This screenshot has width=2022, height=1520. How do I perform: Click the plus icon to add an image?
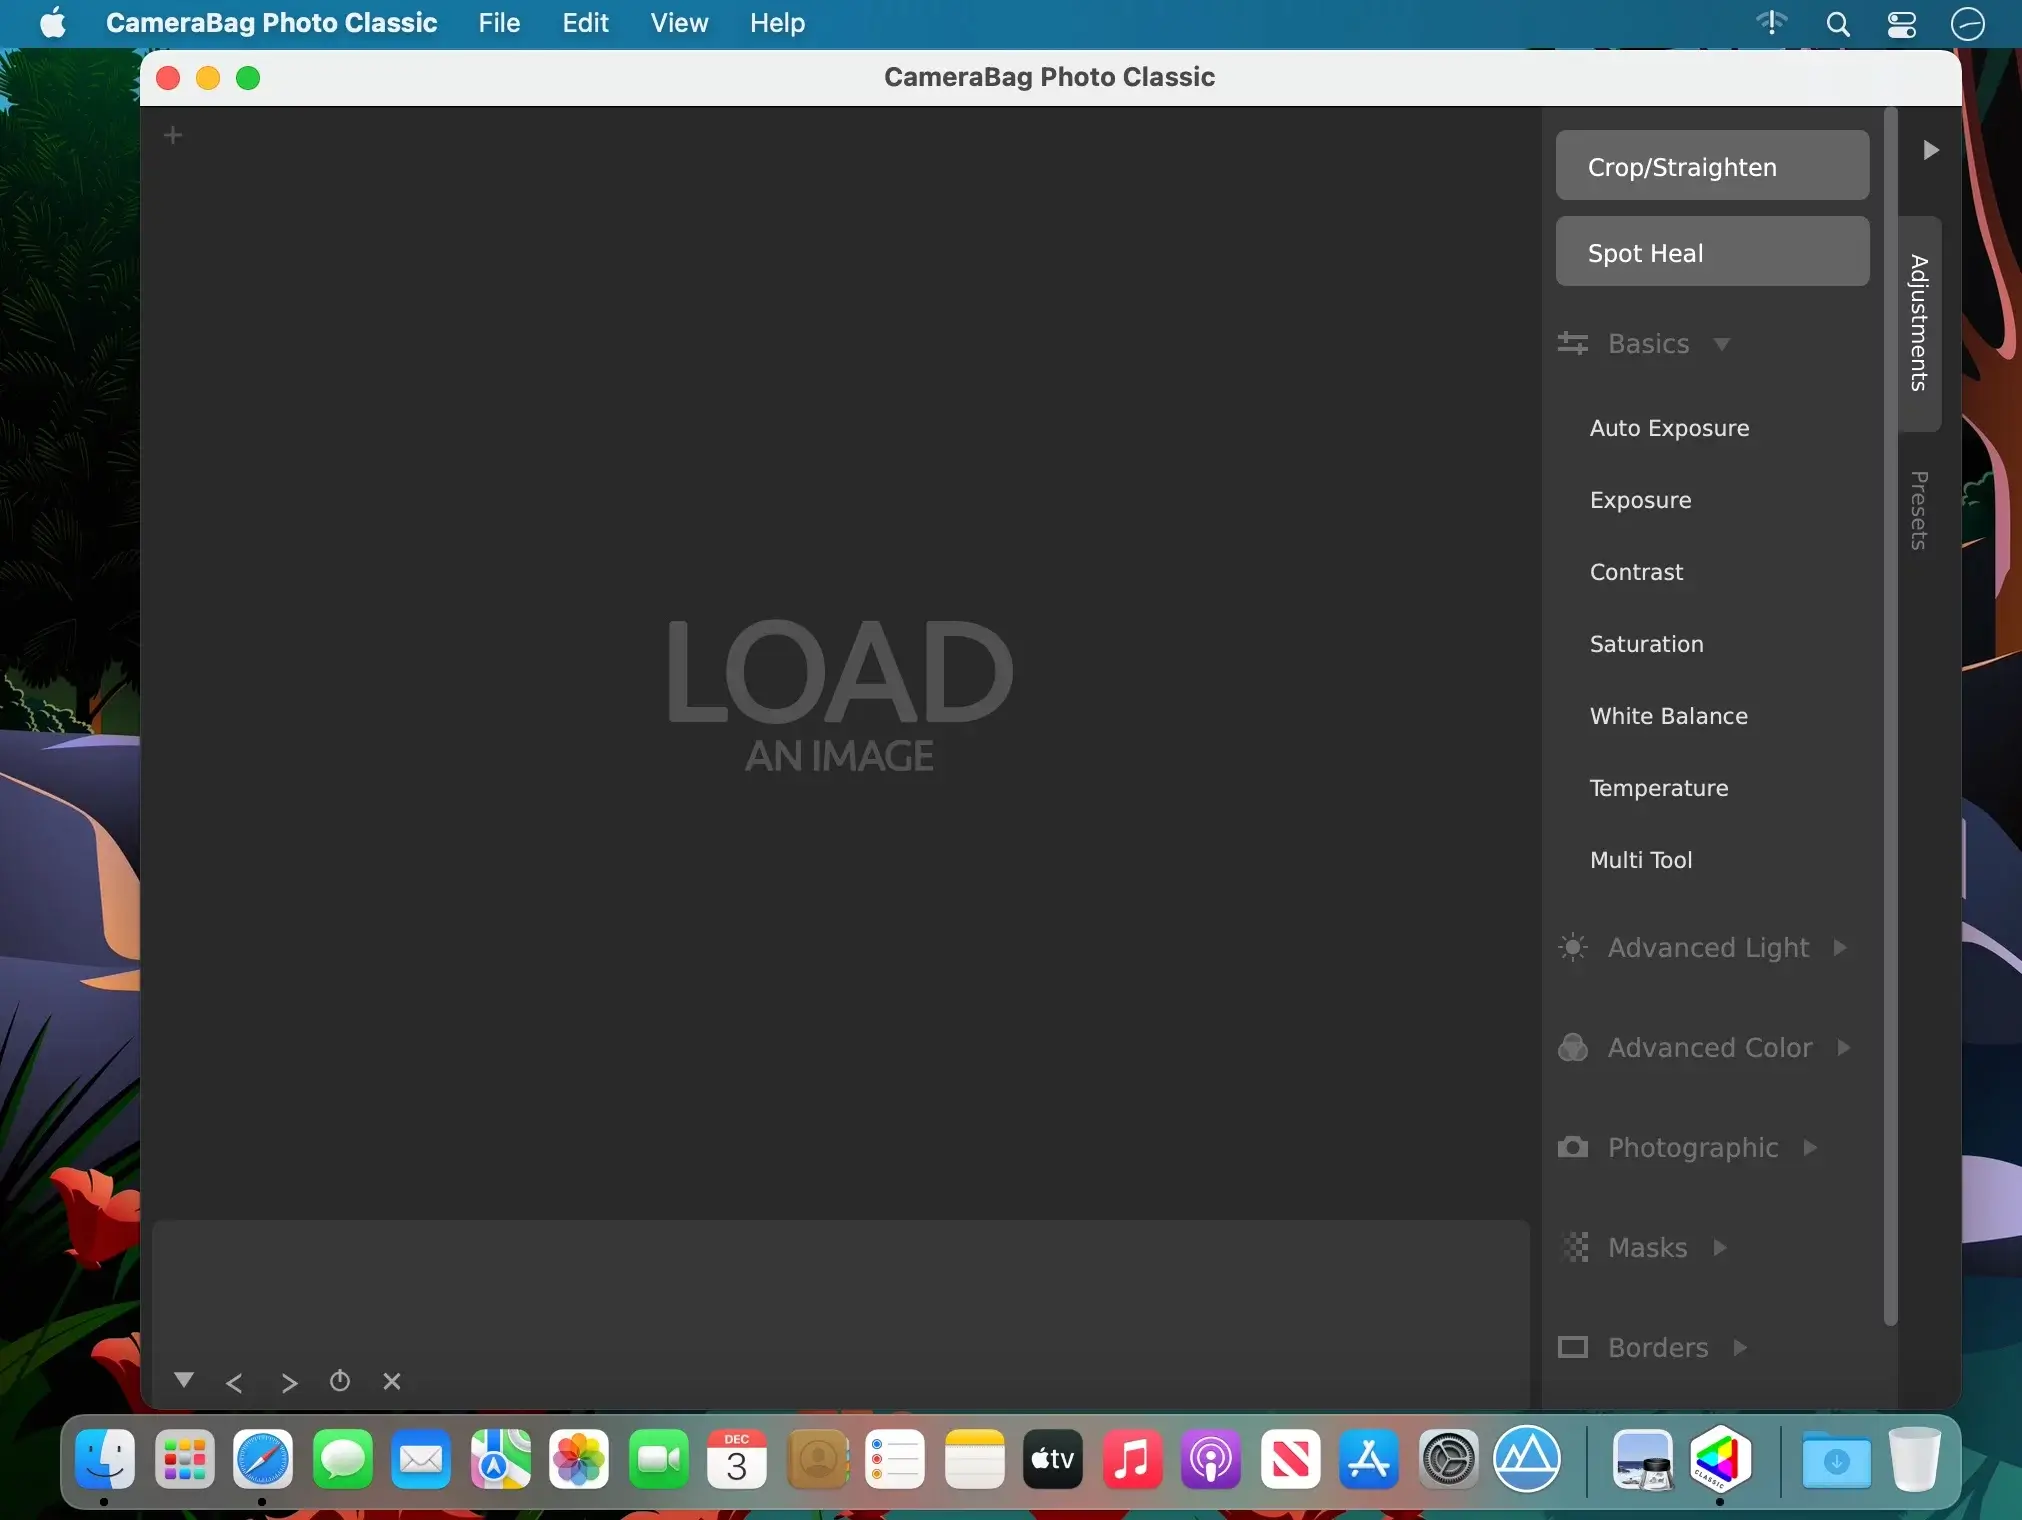(173, 135)
